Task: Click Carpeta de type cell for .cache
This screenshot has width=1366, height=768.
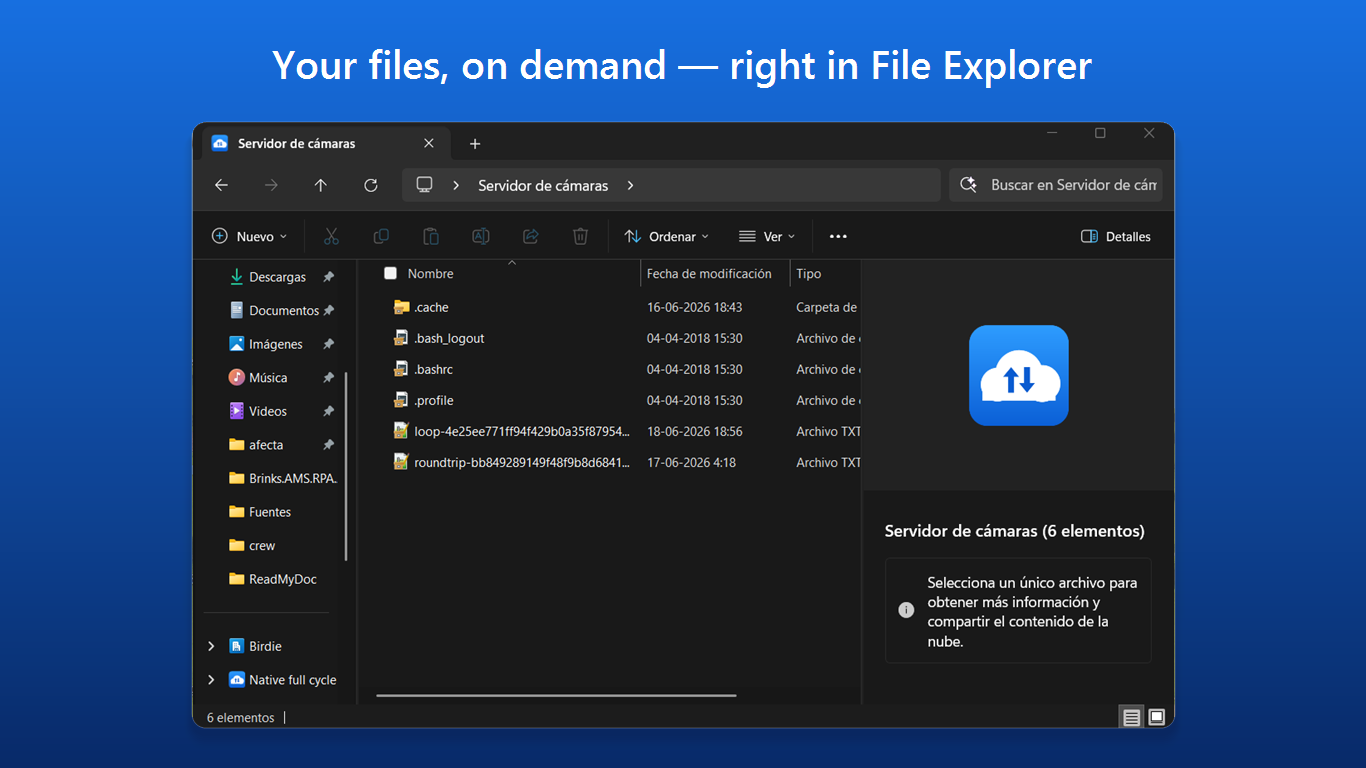Action: [827, 307]
